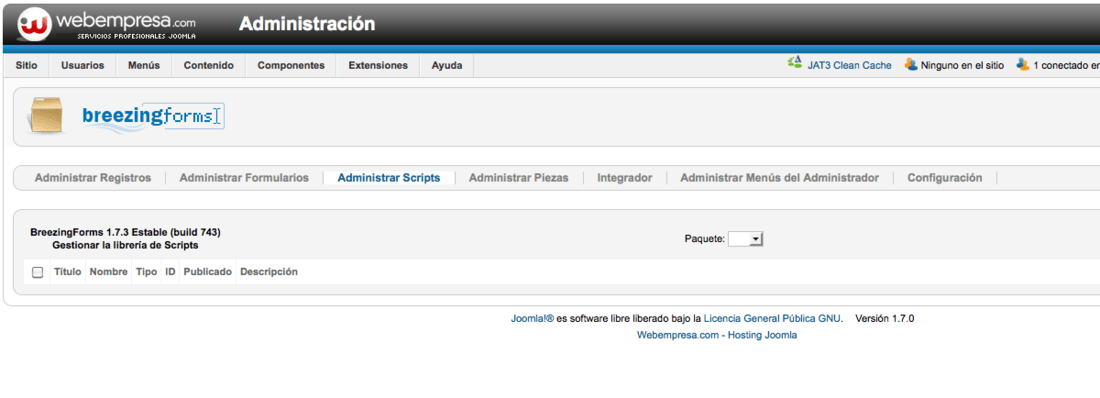
Task: Sort by the Título column header
Action: 67,272
